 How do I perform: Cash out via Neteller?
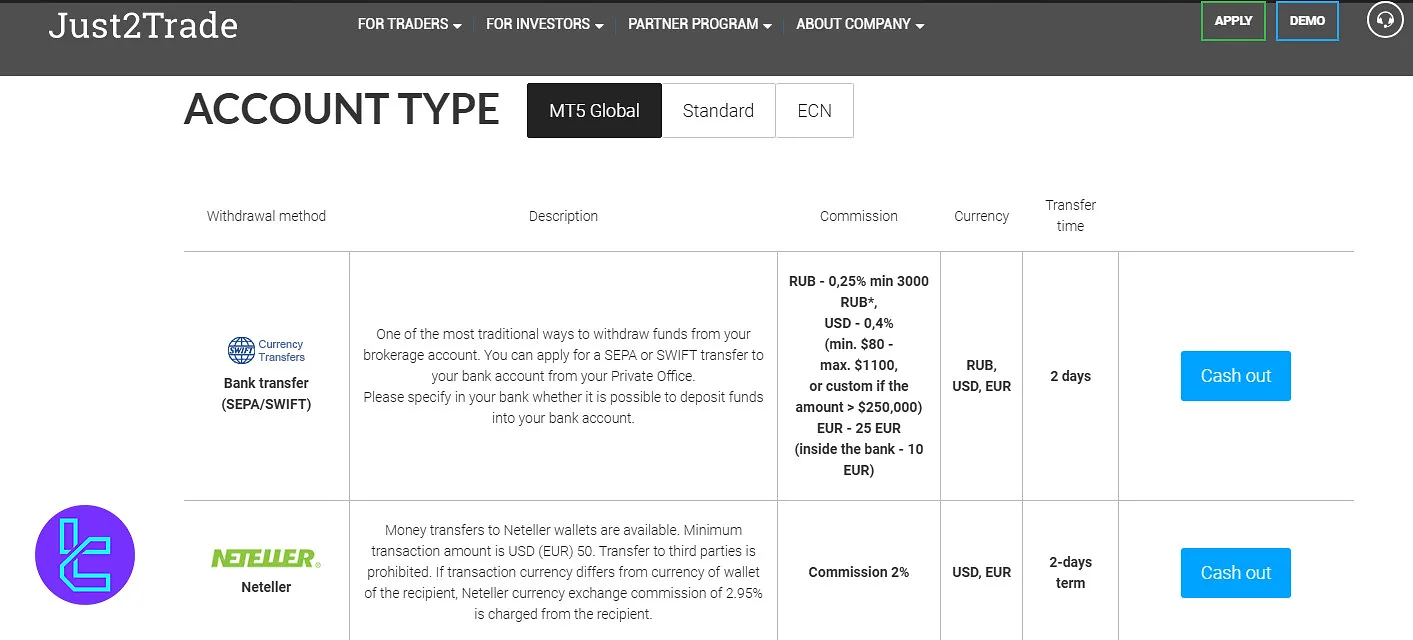1235,573
